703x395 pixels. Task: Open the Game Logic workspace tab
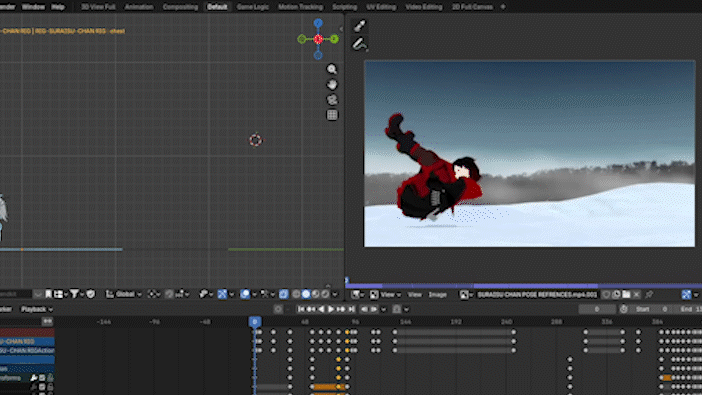(x=252, y=7)
